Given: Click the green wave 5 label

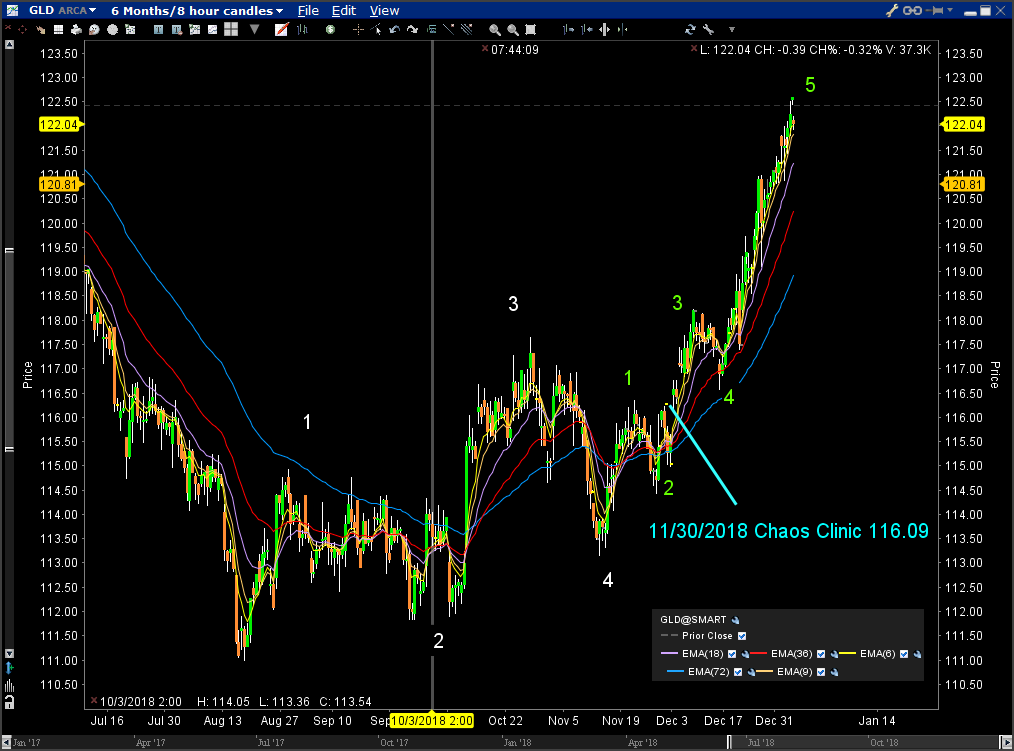Looking at the screenshot, I should click(810, 85).
